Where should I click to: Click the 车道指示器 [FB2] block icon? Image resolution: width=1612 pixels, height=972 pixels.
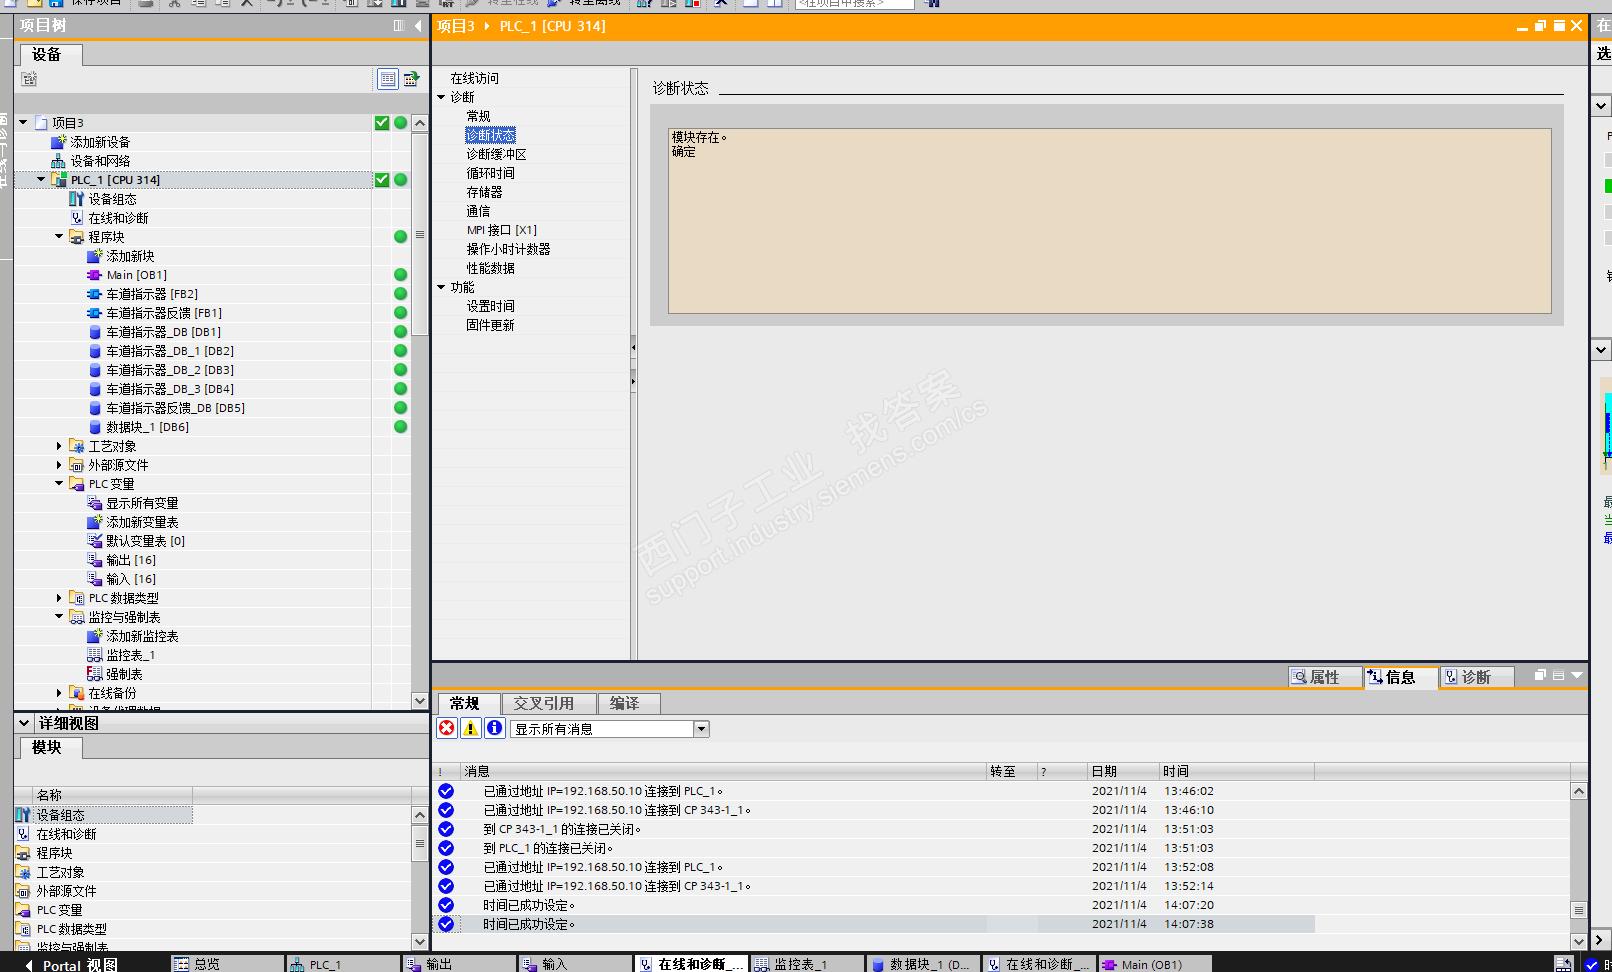(x=95, y=294)
